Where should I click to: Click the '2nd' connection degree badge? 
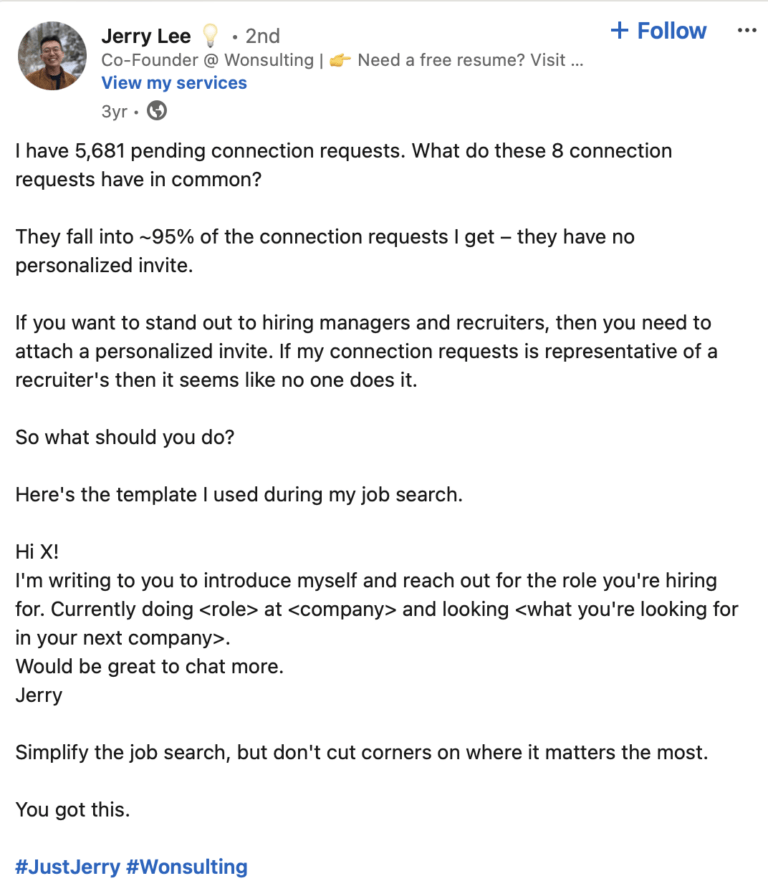262,34
